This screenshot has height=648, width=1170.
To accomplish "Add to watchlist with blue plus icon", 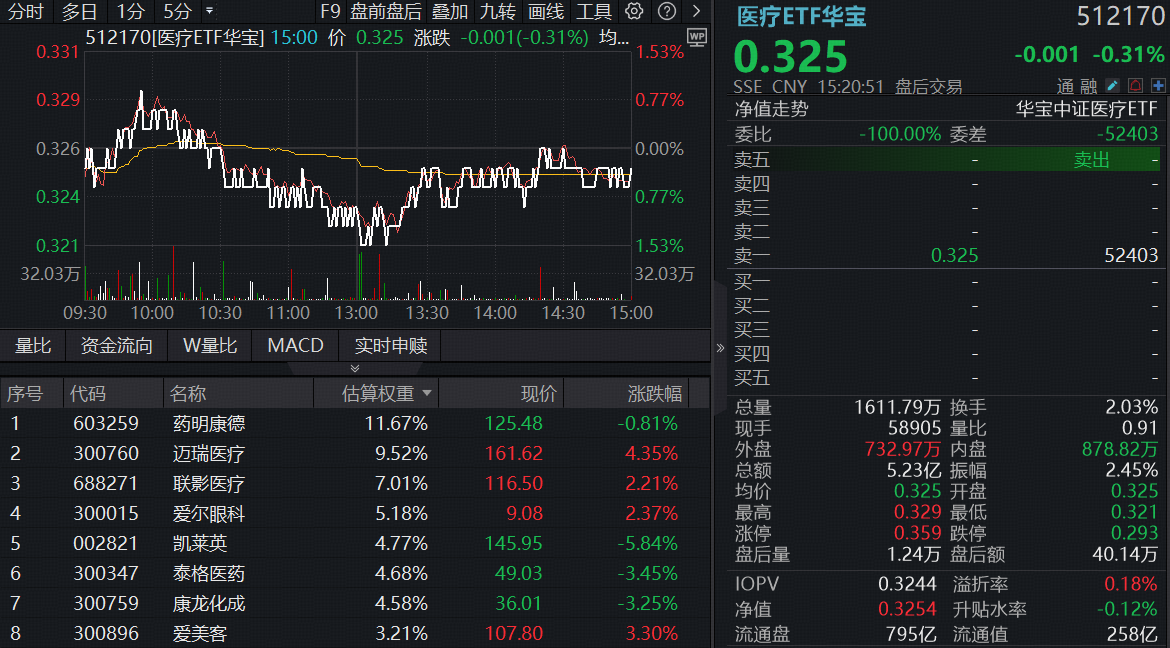I will [1158, 86].
